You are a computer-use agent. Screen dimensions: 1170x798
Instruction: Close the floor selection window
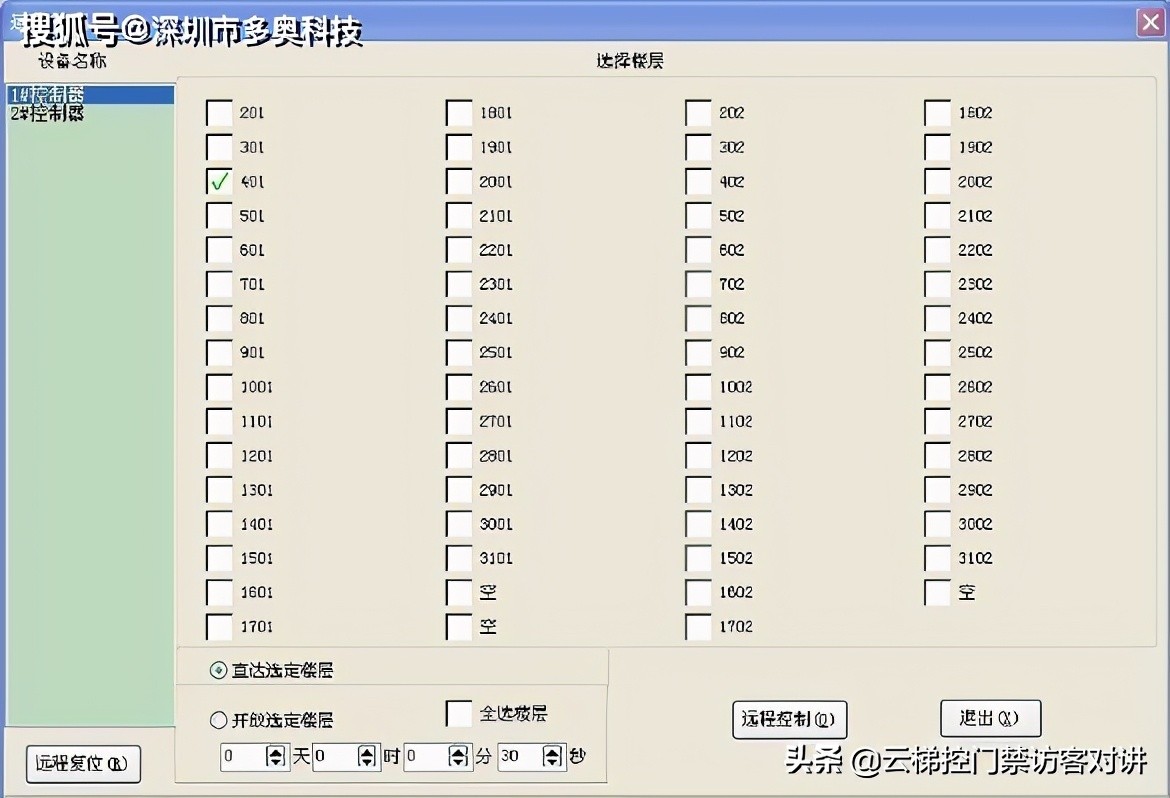pos(1149,22)
